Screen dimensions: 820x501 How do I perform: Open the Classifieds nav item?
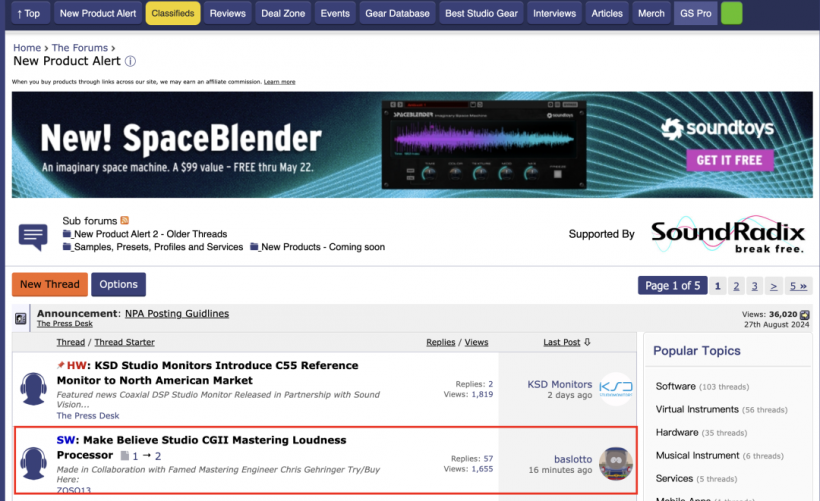(x=173, y=13)
